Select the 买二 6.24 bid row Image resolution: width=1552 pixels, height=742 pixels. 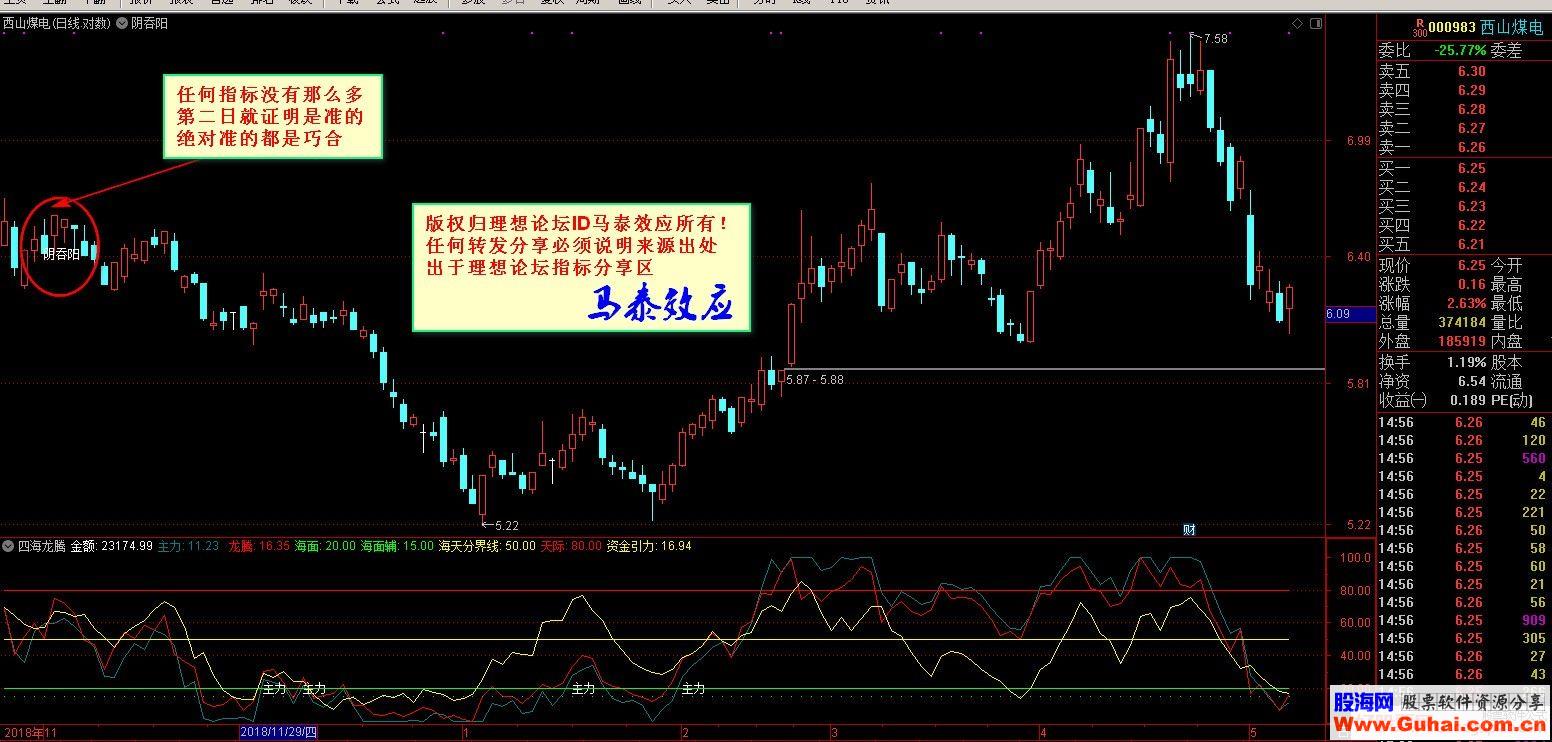1464,187
